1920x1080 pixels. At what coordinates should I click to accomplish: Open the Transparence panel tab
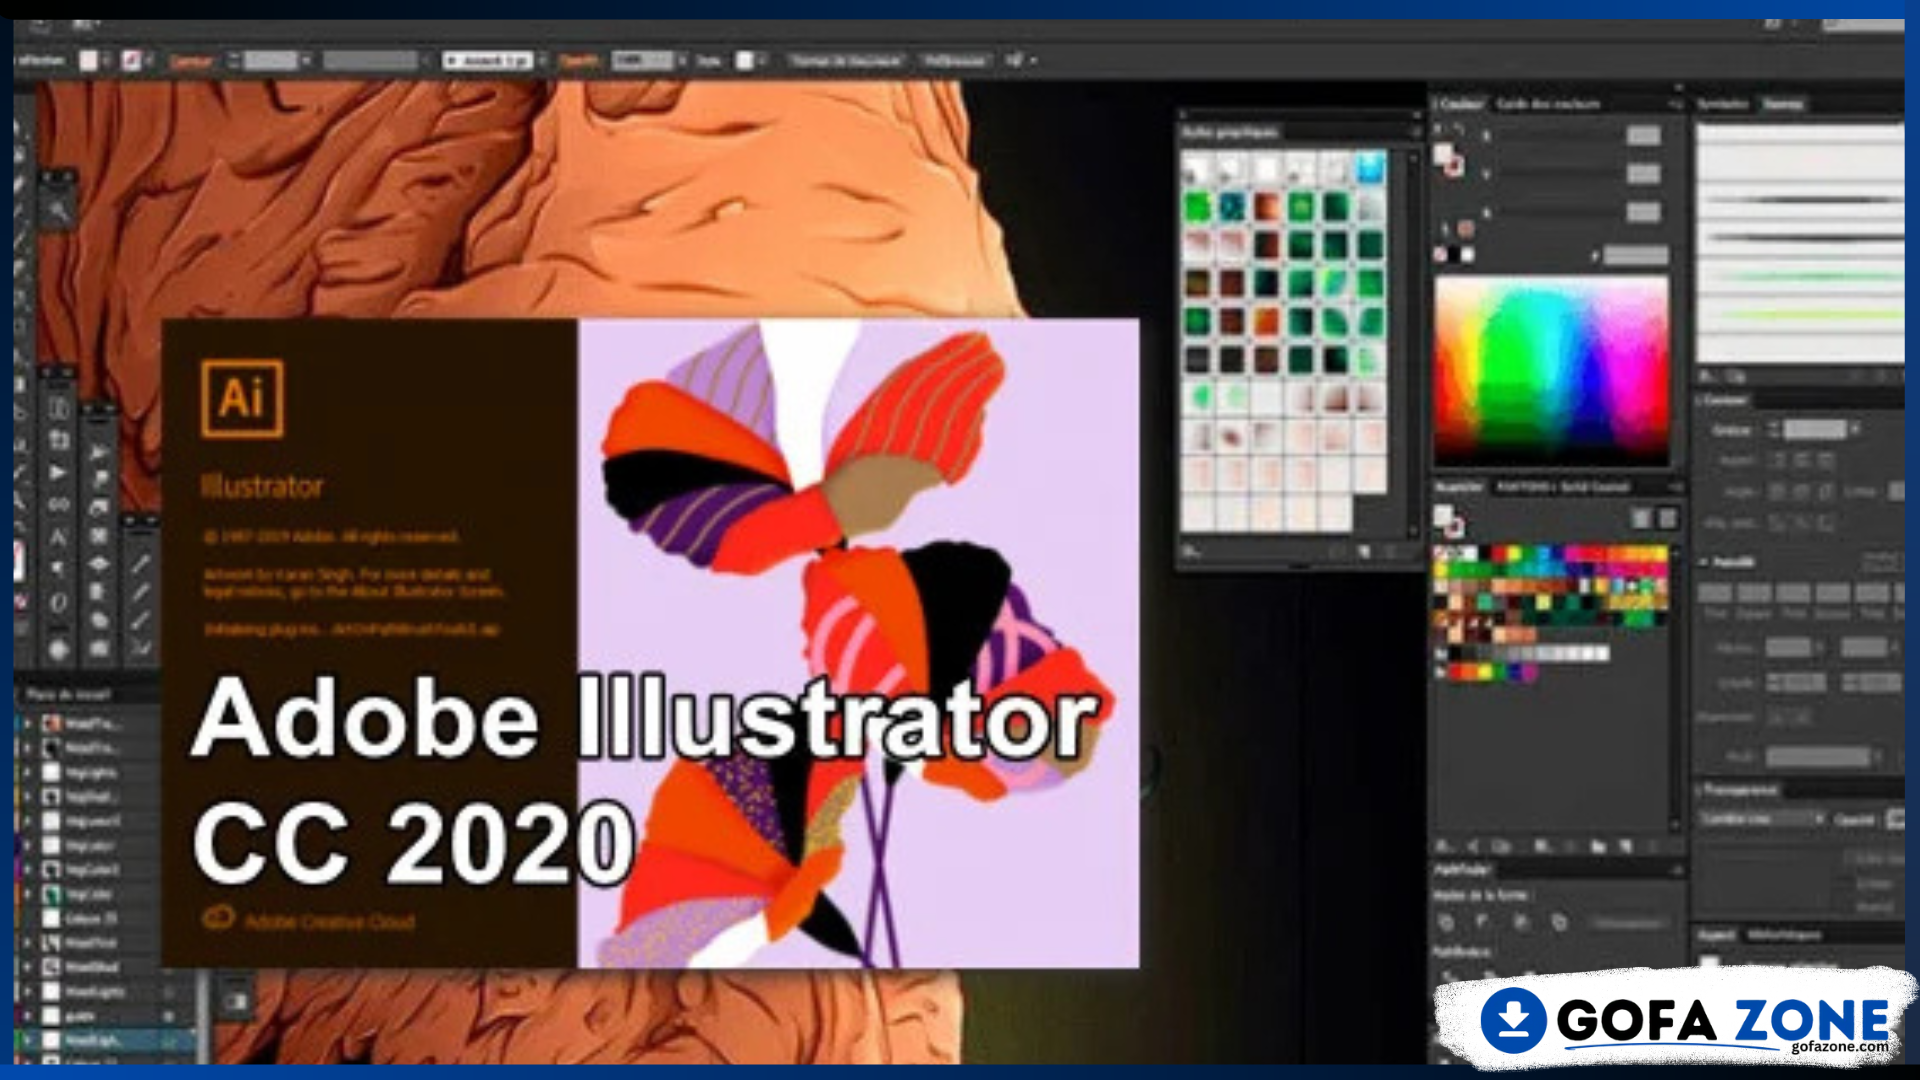[1740, 790]
